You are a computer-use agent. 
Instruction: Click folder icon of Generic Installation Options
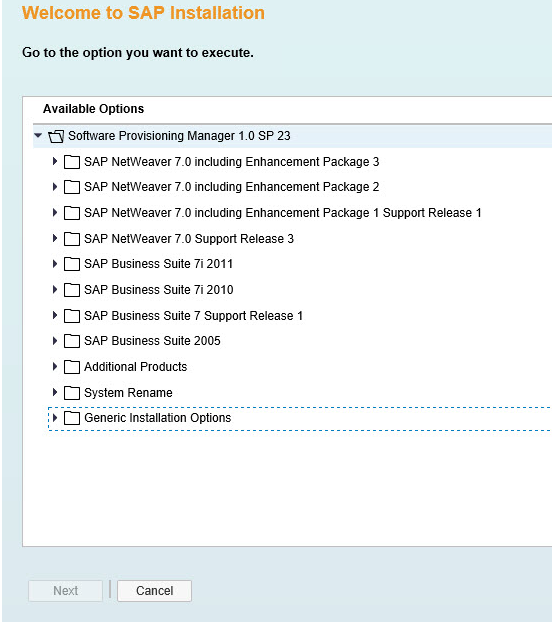coord(72,418)
